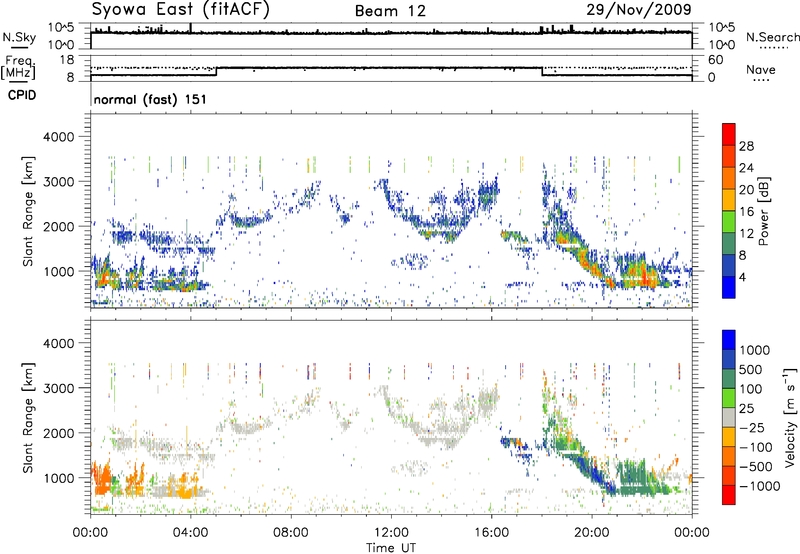
Task: Select the gray −25 to 25 Velocity colorbar segment
Action: [729, 417]
